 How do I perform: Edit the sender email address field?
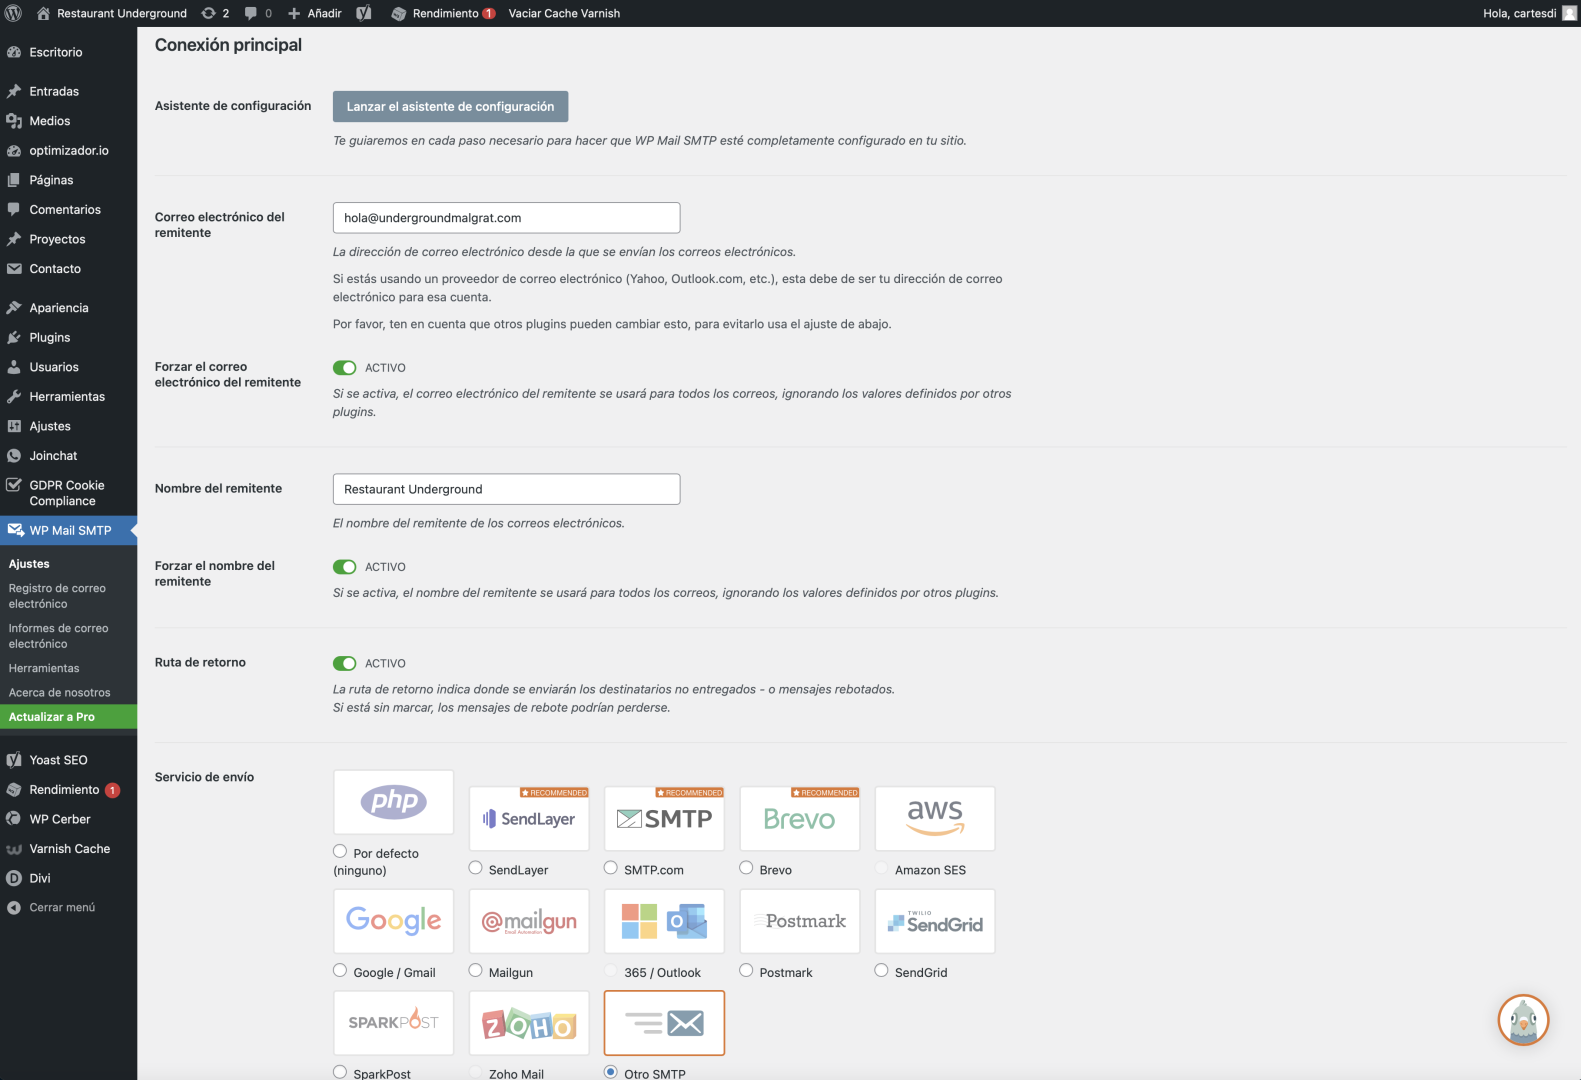(506, 218)
